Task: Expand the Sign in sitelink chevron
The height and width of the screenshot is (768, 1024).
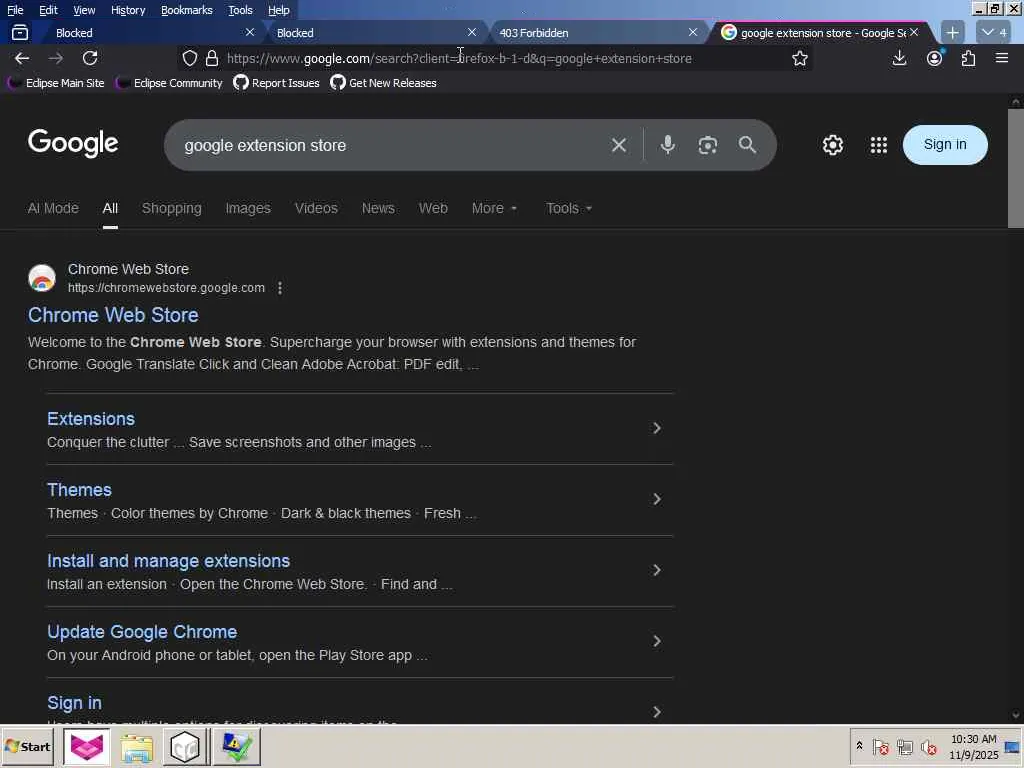Action: [x=657, y=712]
